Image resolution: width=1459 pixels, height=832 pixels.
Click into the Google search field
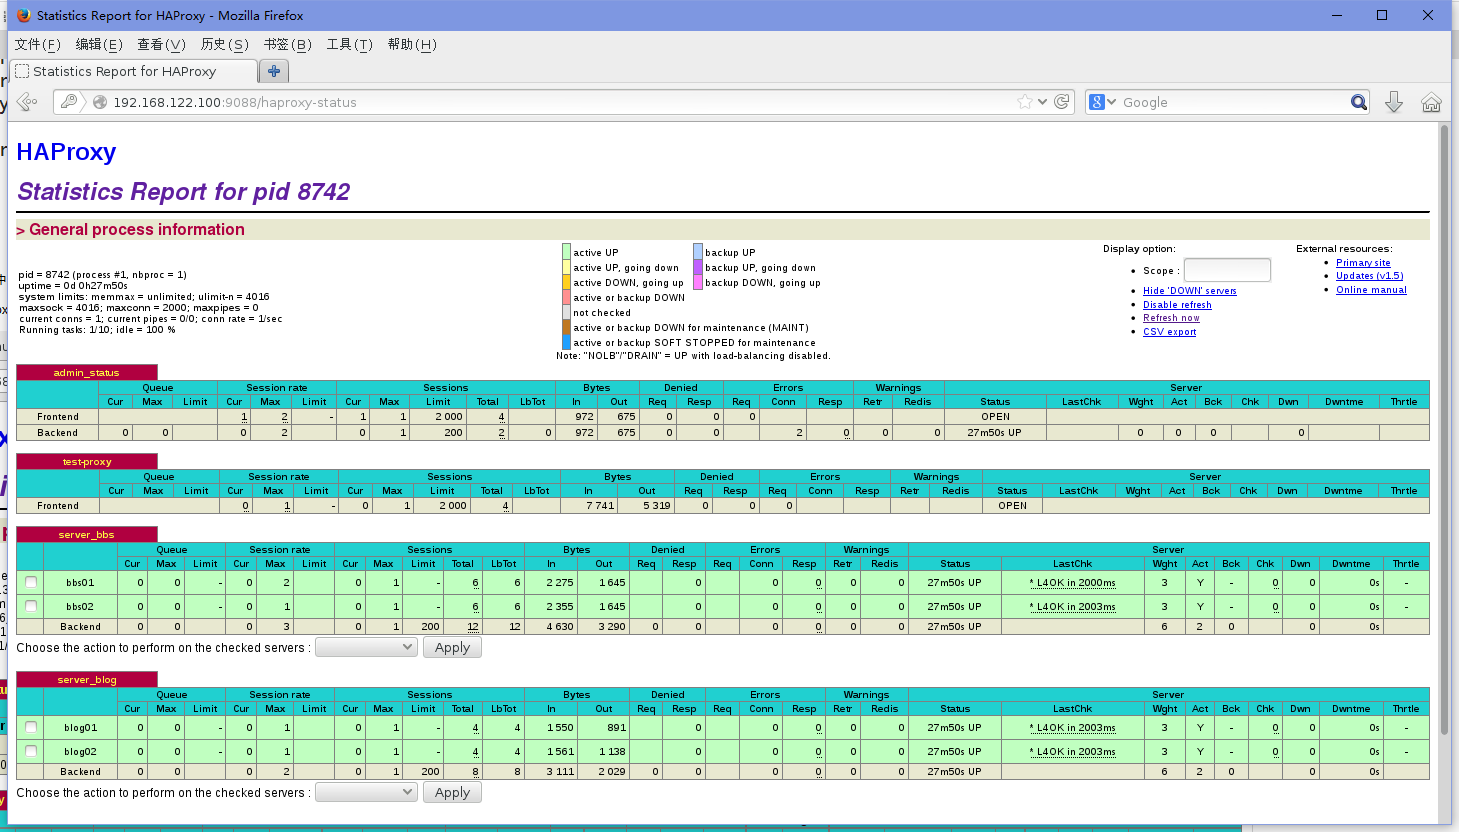[x=1234, y=102]
